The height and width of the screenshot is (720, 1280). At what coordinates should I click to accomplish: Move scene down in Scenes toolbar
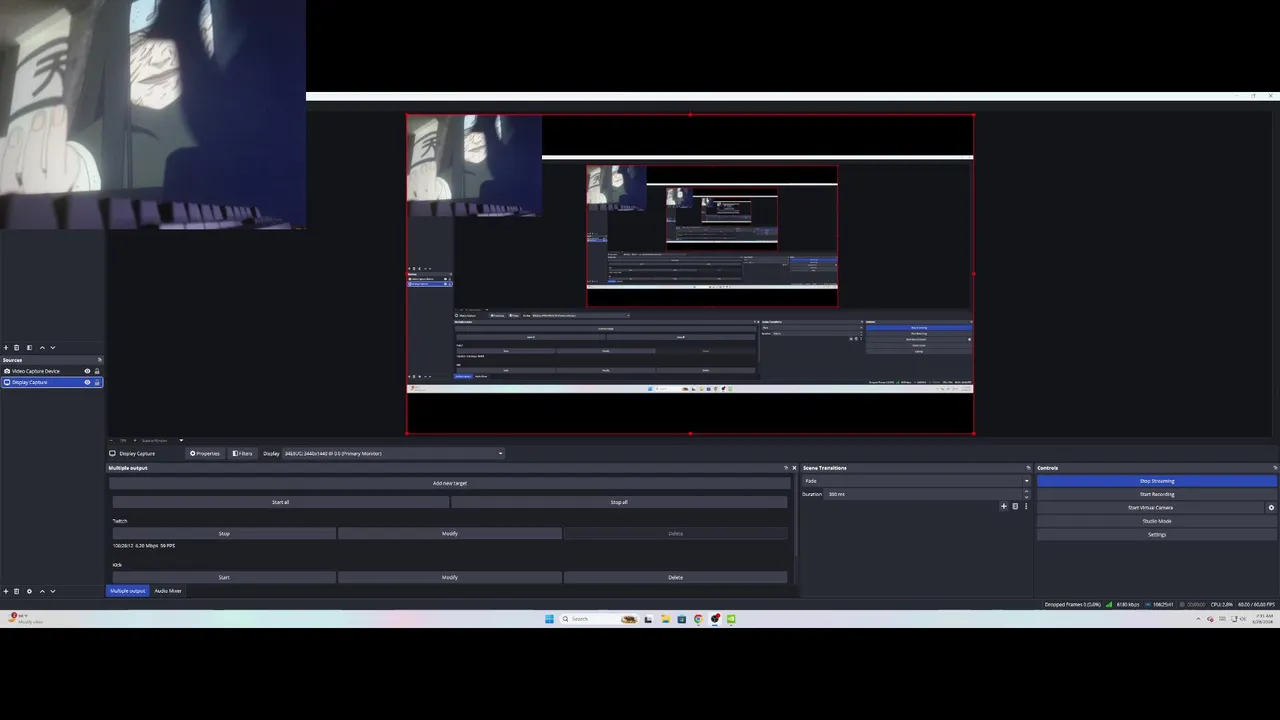[53, 348]
